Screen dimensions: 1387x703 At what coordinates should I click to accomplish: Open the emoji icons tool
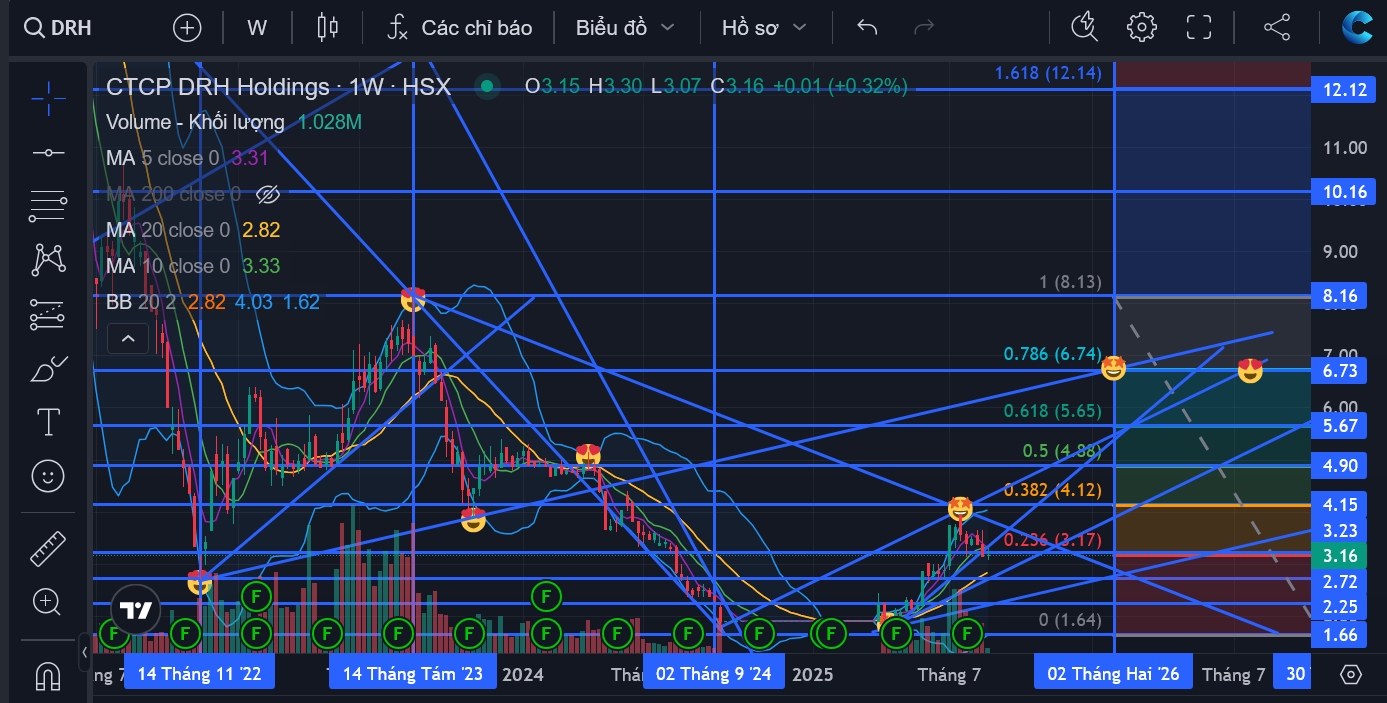(x=47, y=476)
